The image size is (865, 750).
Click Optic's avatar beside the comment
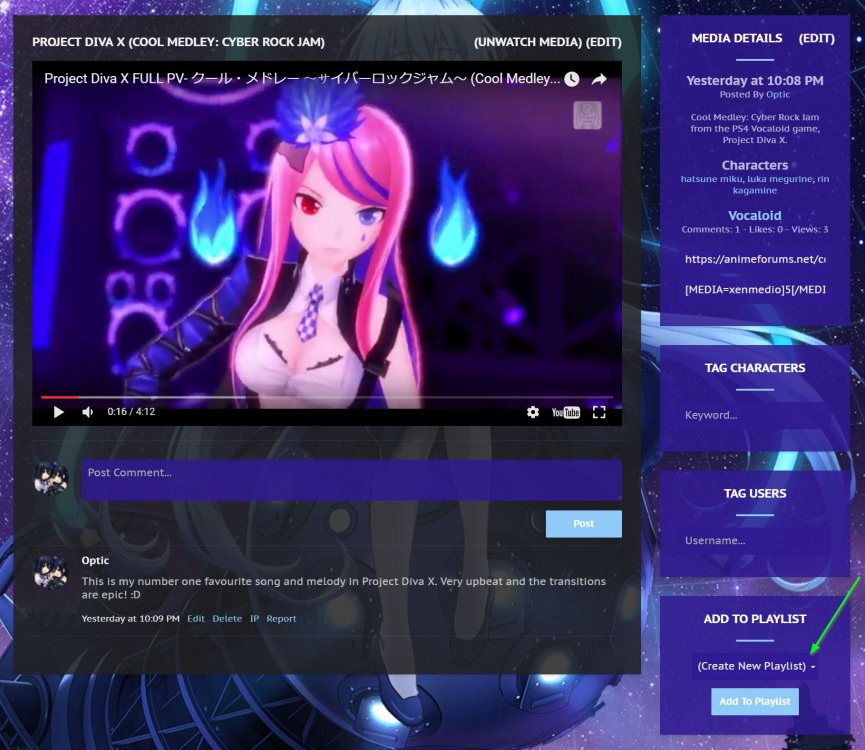click(x=51, y=572)
